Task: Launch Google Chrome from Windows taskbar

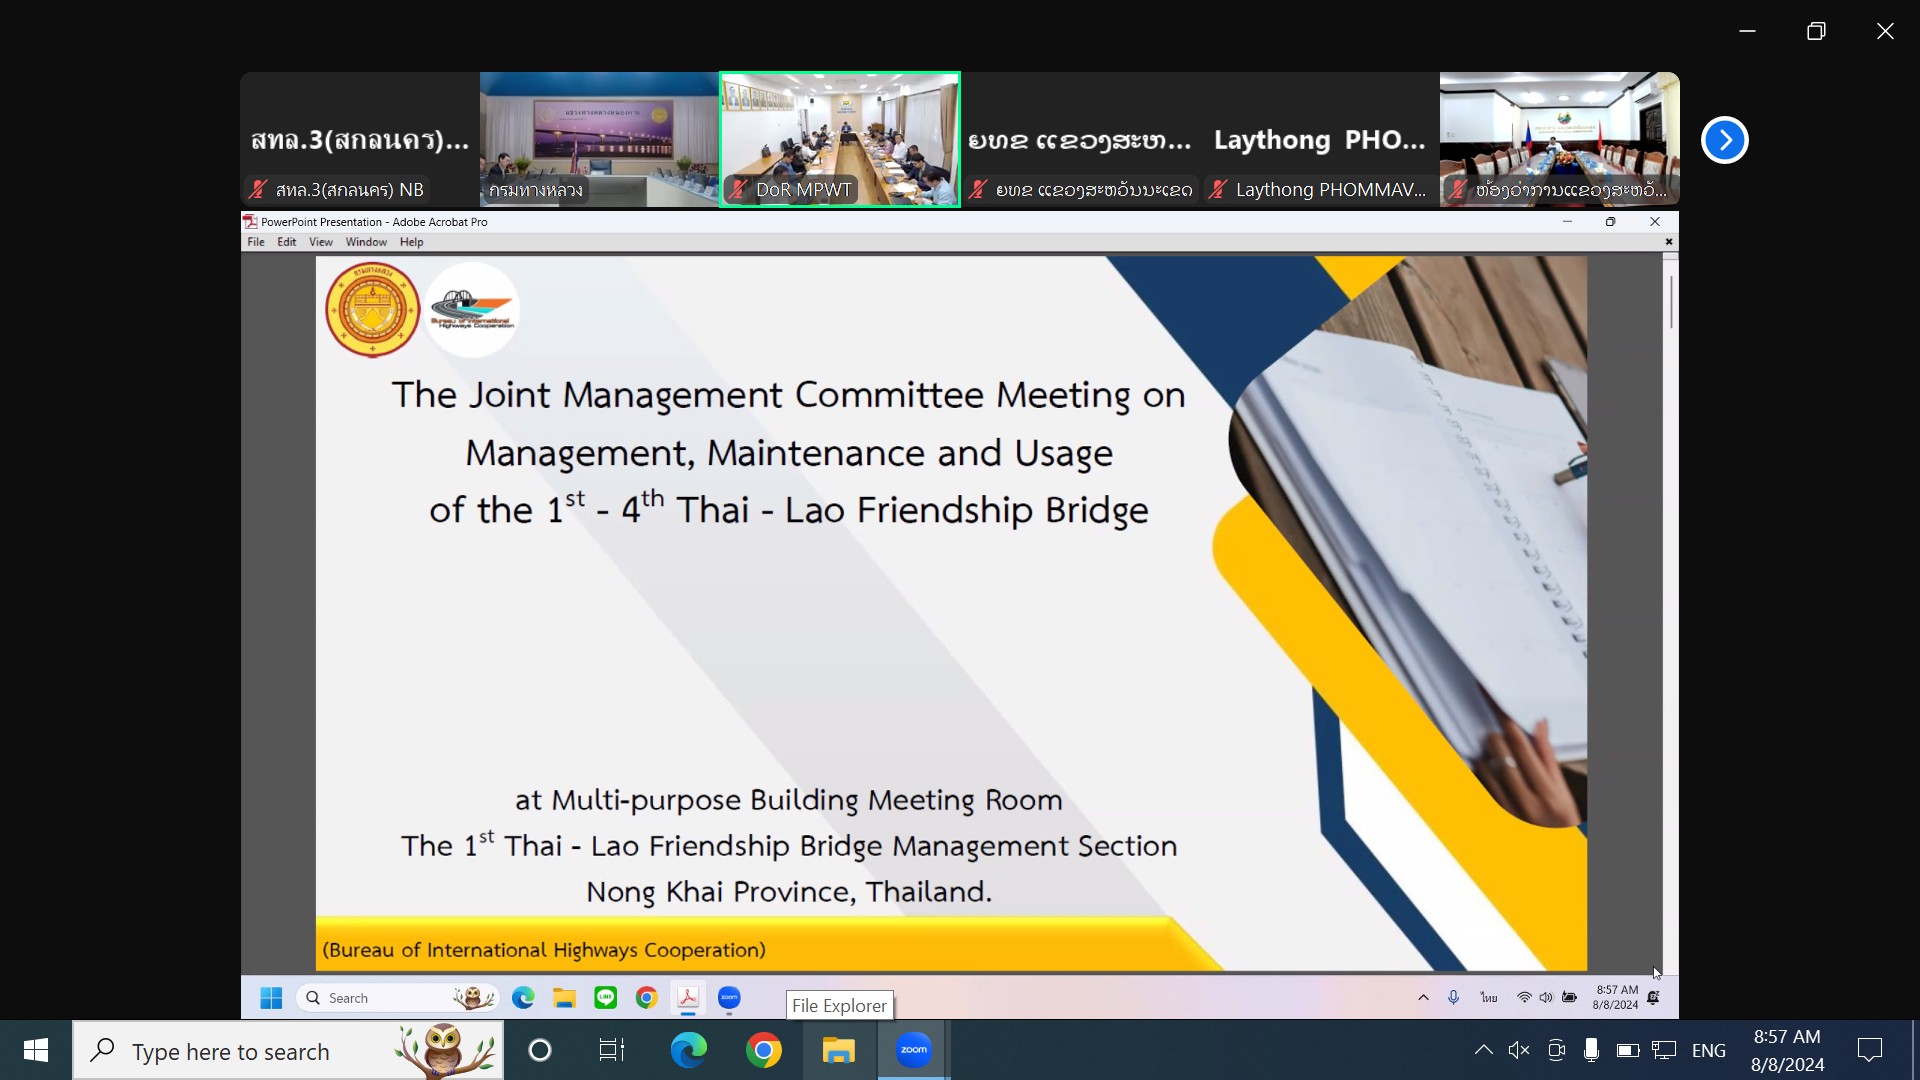Action: pos(764,1050)
